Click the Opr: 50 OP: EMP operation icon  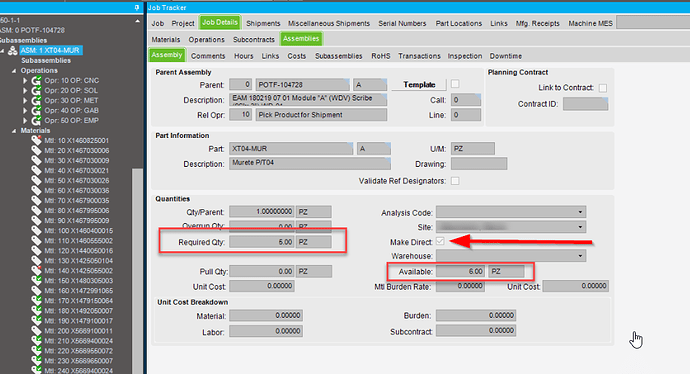click(36, 121)
